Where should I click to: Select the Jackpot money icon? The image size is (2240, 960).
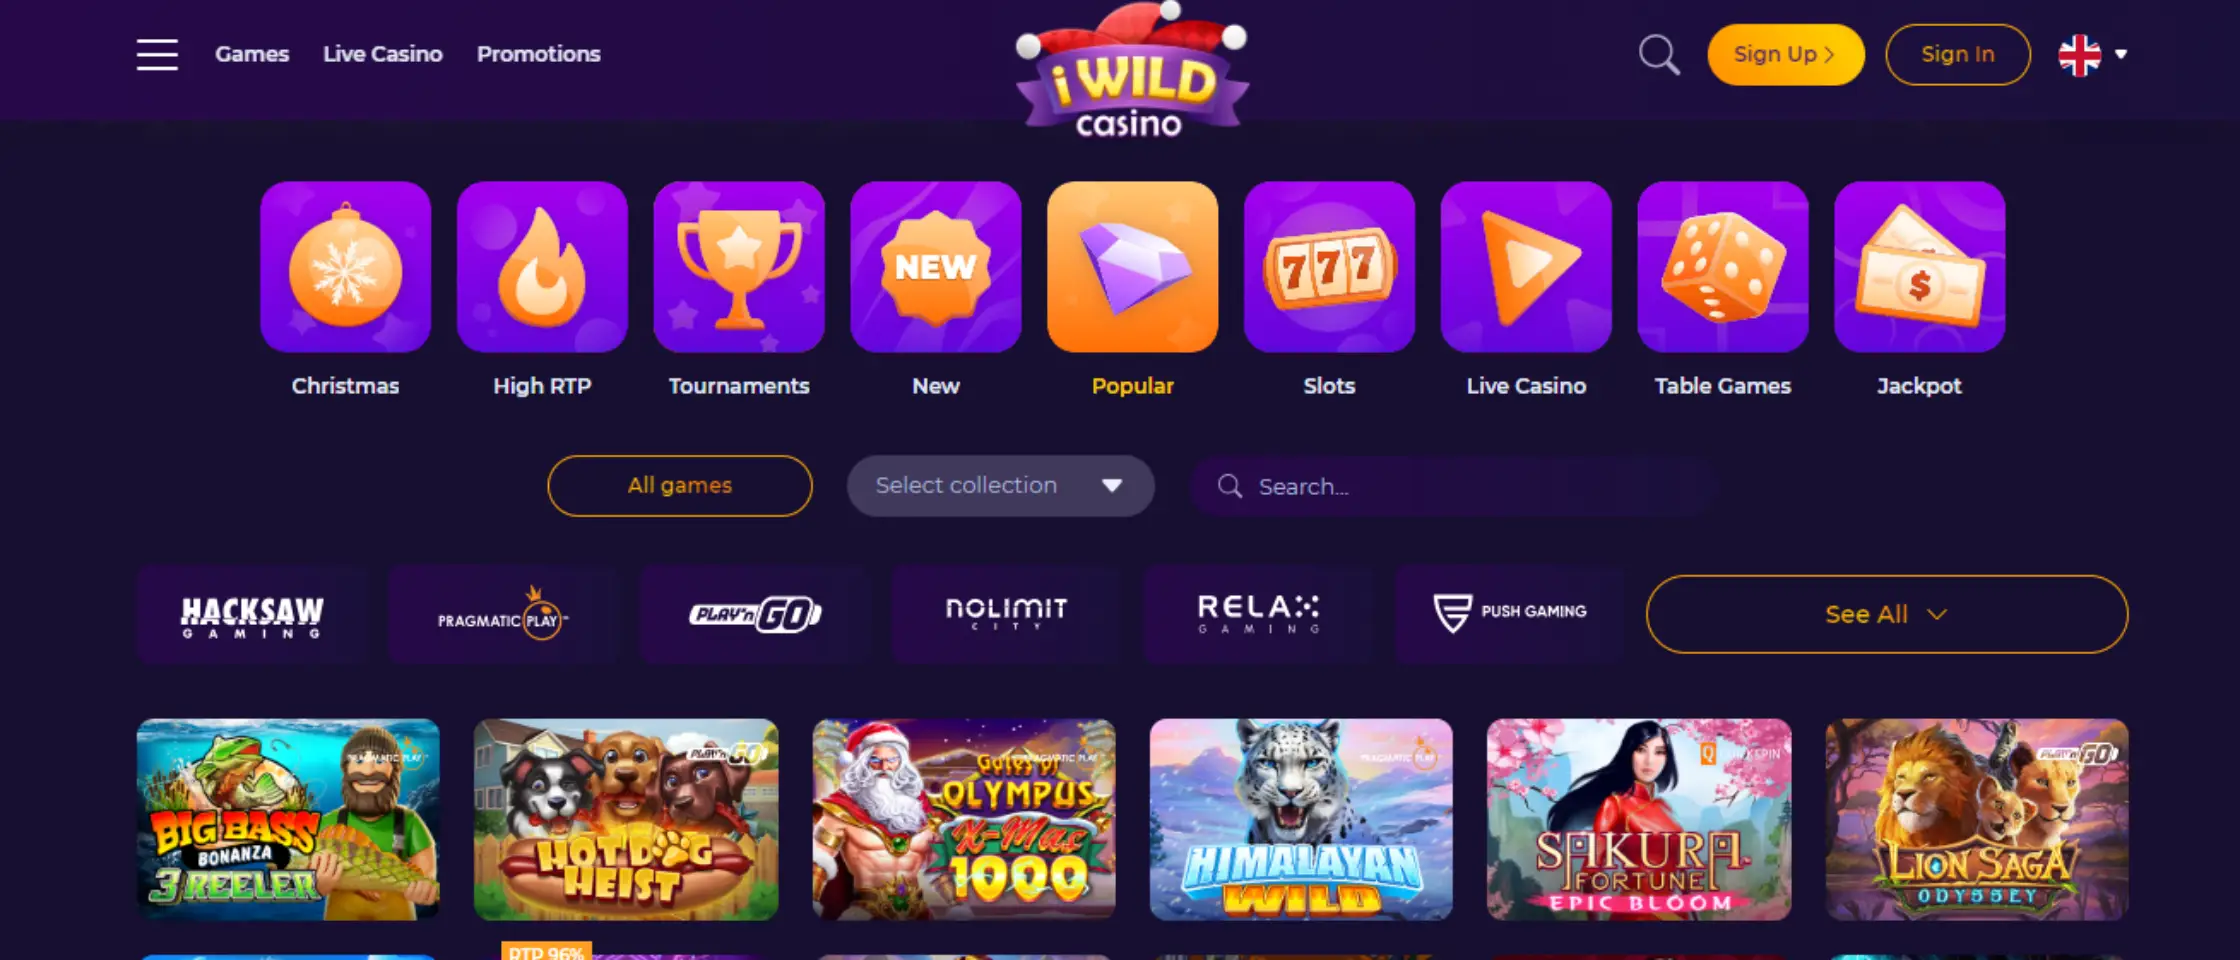click(x=1920, y=267)
